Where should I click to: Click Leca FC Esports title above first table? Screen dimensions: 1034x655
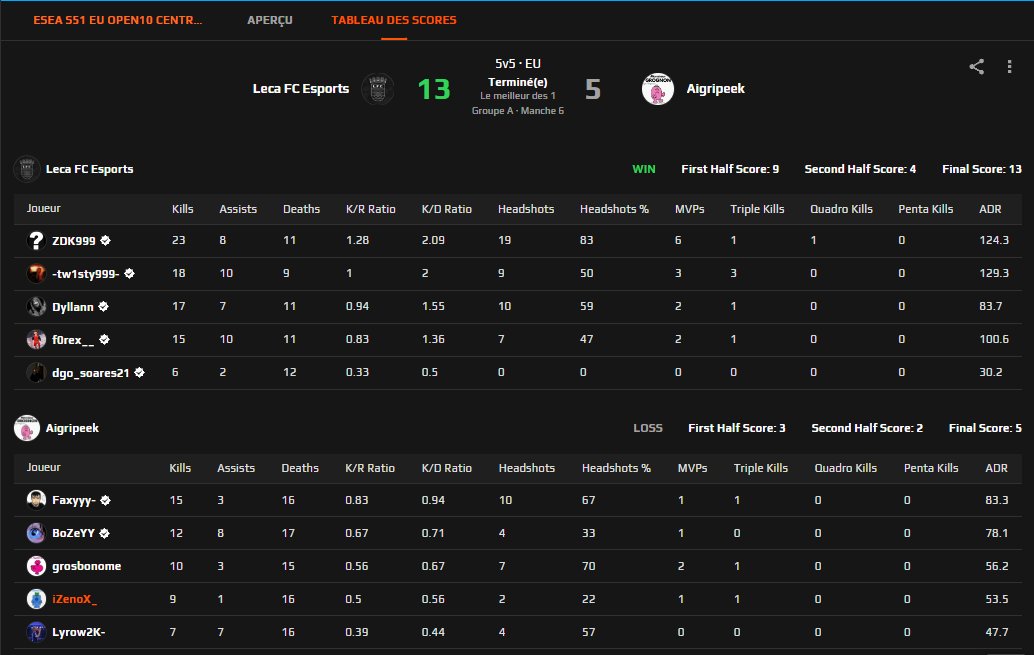point(90,169)
